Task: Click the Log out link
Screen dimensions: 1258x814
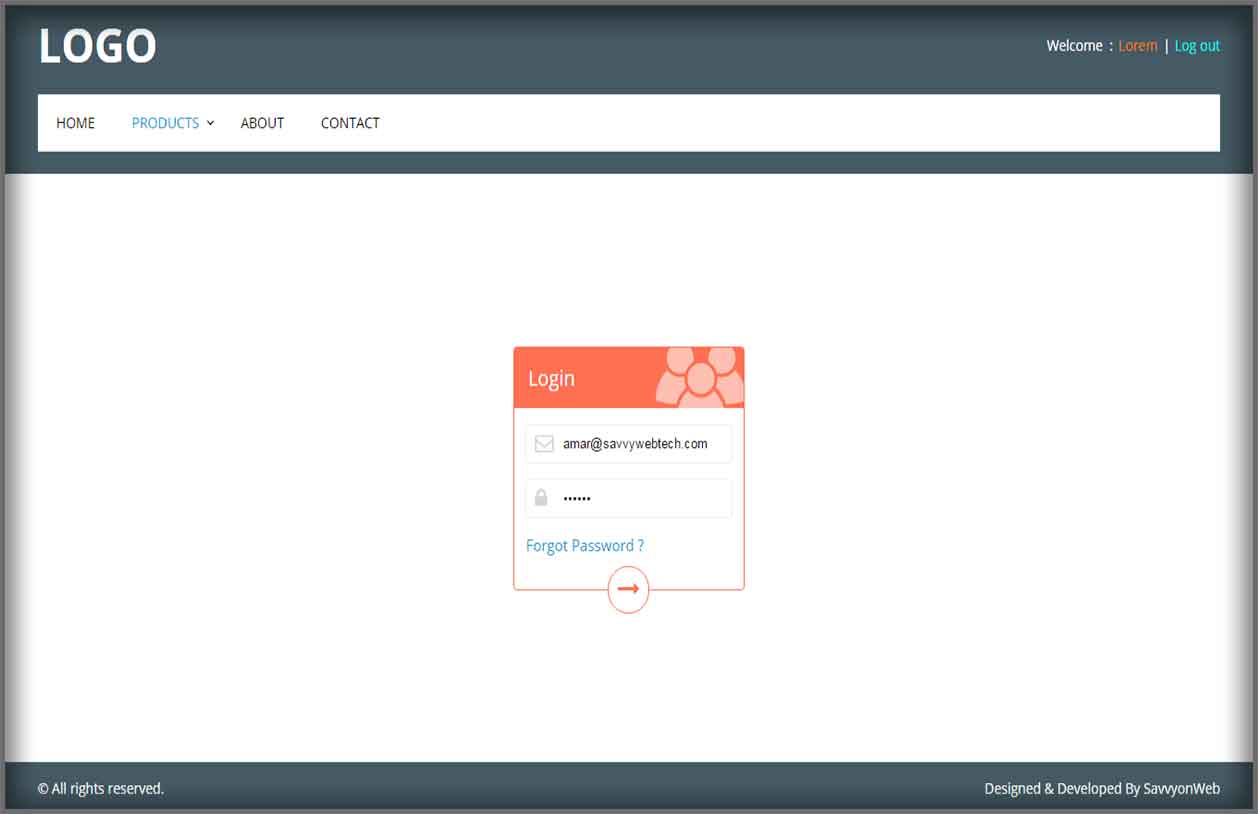Action: click(x=1197, y=46)
